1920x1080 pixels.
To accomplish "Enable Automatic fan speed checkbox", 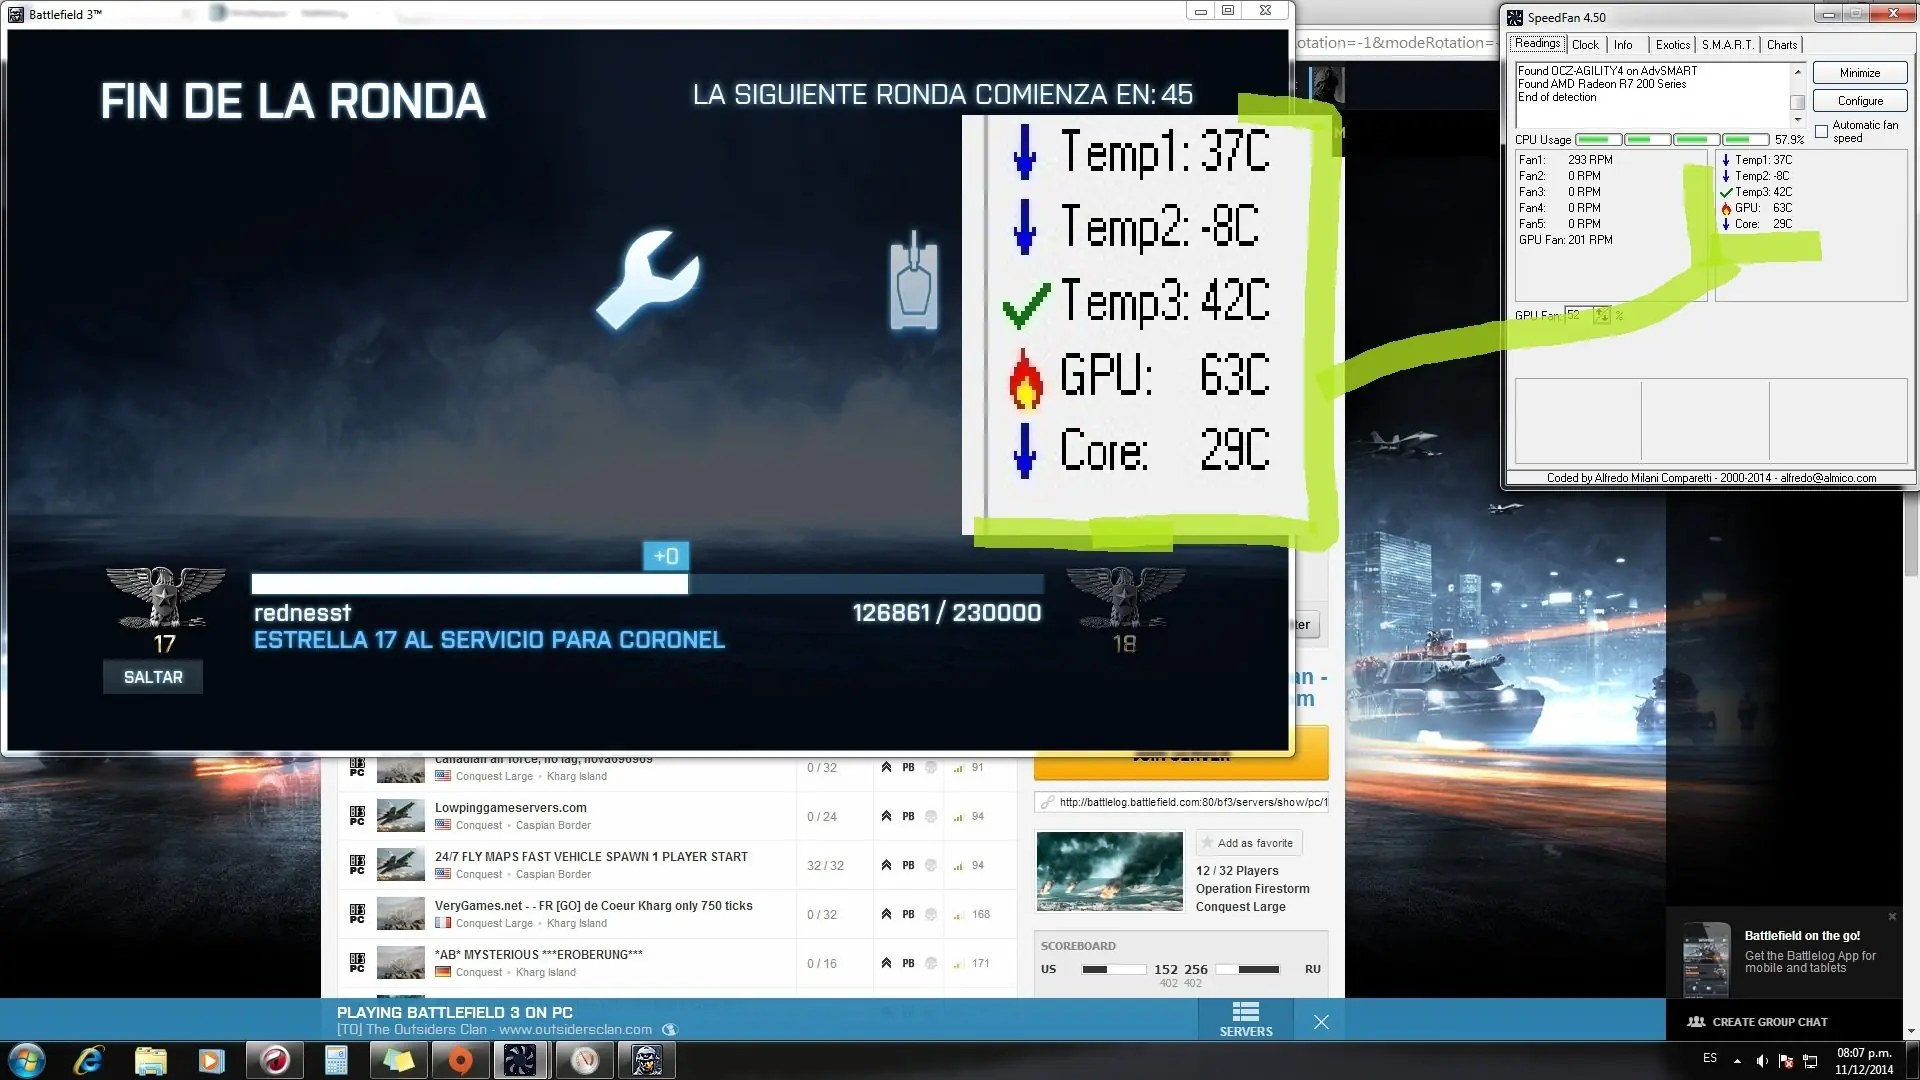I will pos(1821,131).
